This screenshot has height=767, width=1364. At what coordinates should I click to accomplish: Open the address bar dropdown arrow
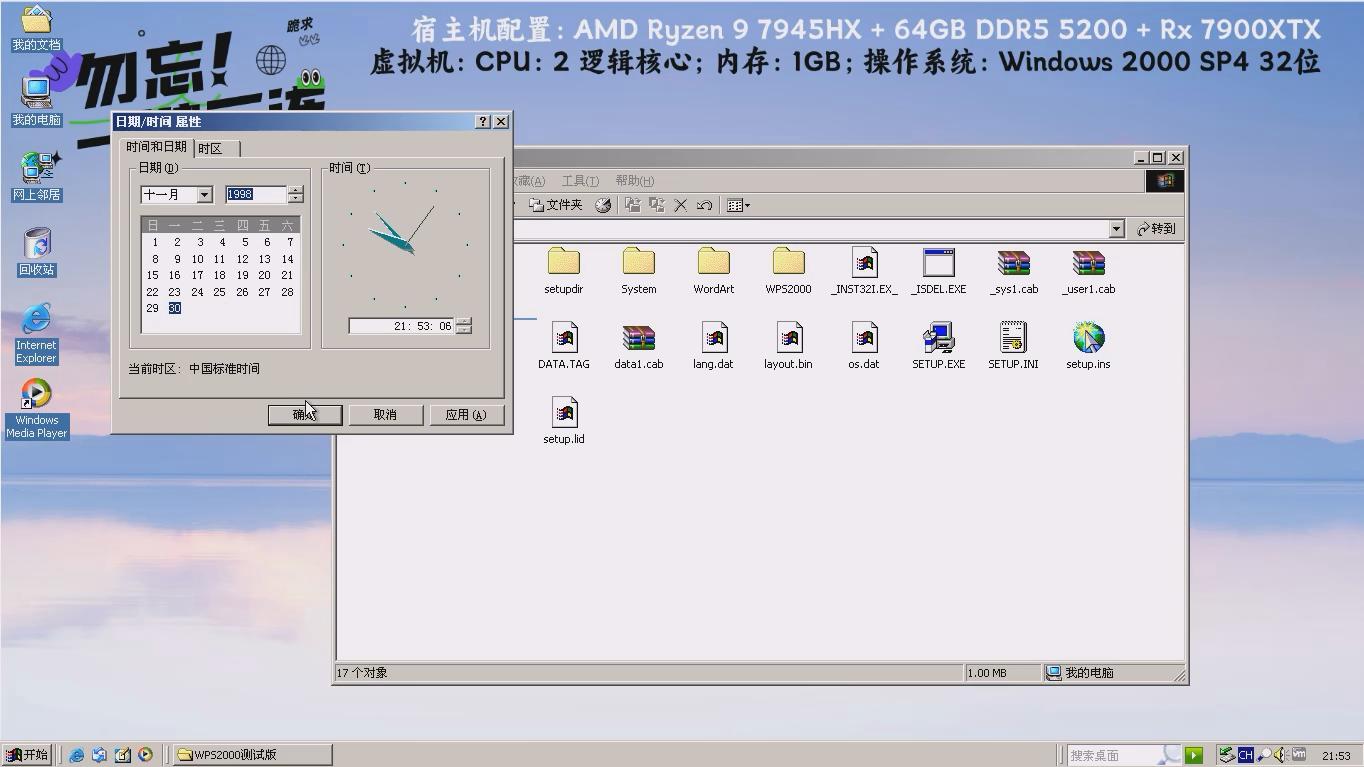1117,229
